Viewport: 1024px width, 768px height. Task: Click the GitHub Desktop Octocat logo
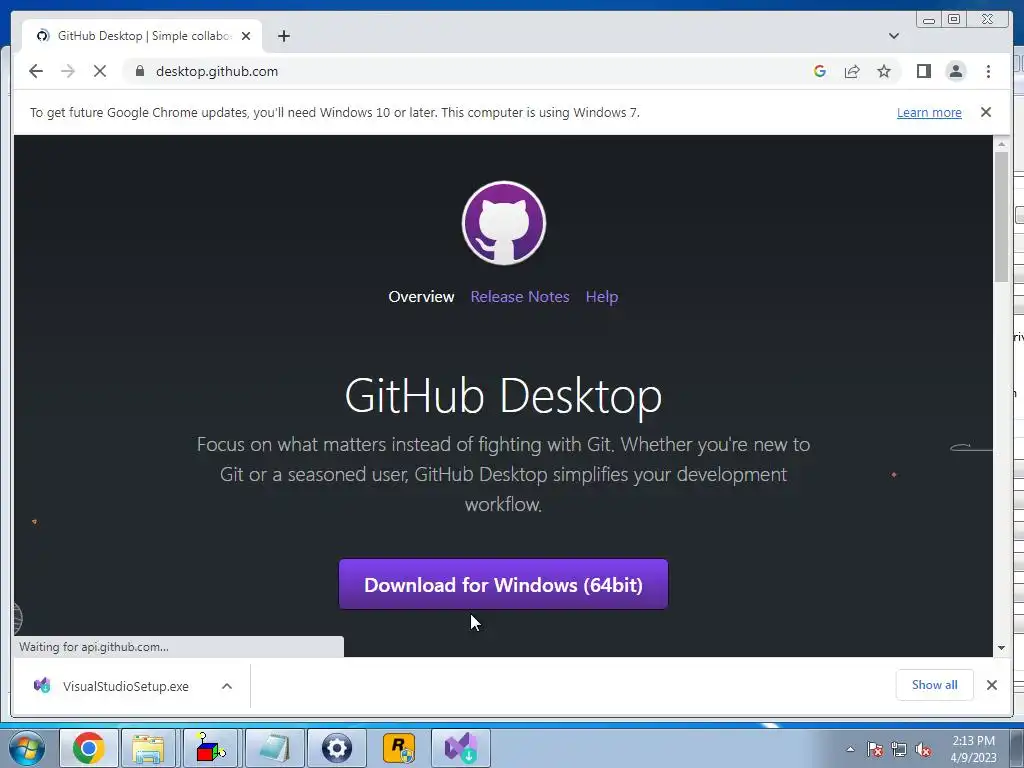504,223
